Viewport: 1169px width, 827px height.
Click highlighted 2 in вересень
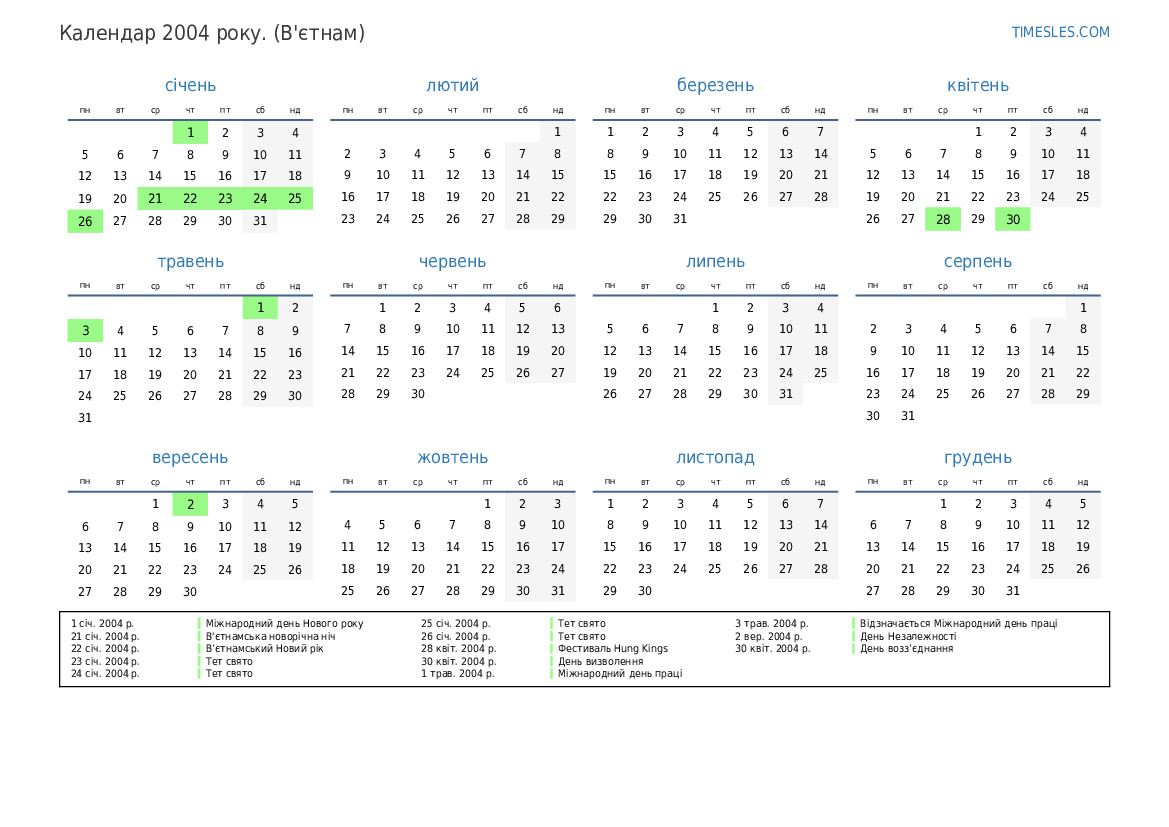190,505
